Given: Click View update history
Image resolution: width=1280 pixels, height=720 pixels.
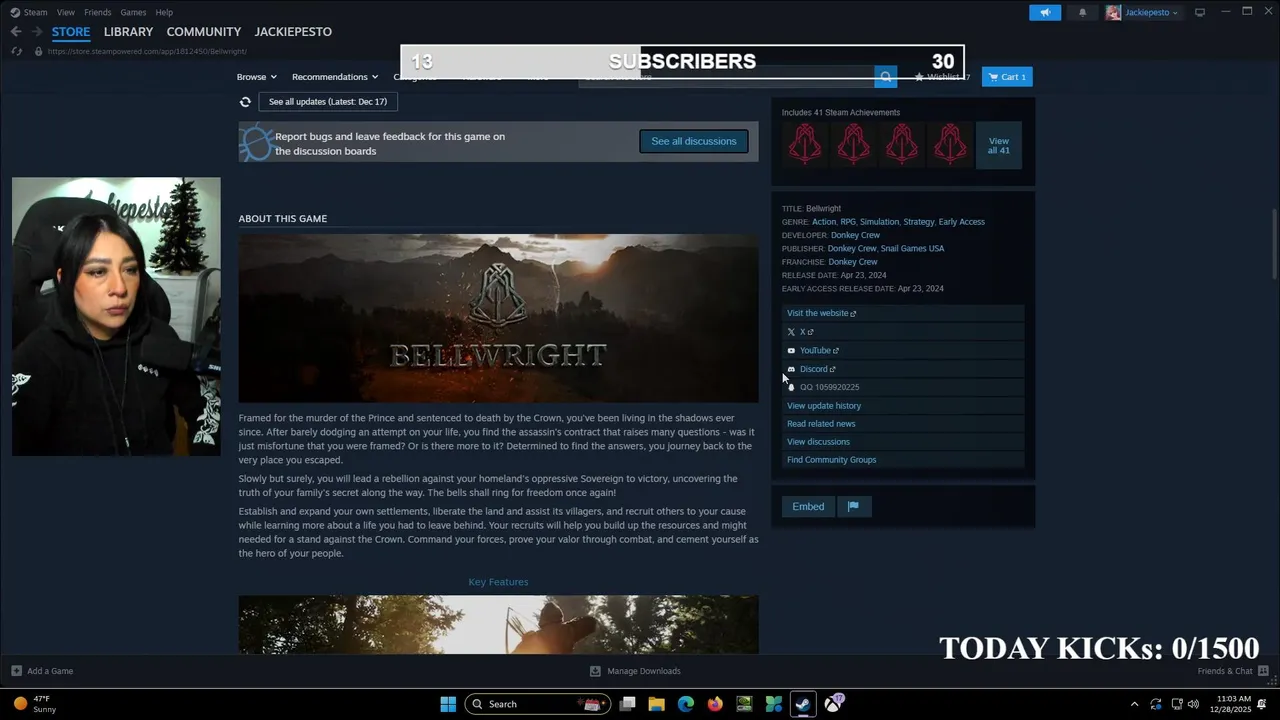Looking at the screenshot, I should click(903, 406).
